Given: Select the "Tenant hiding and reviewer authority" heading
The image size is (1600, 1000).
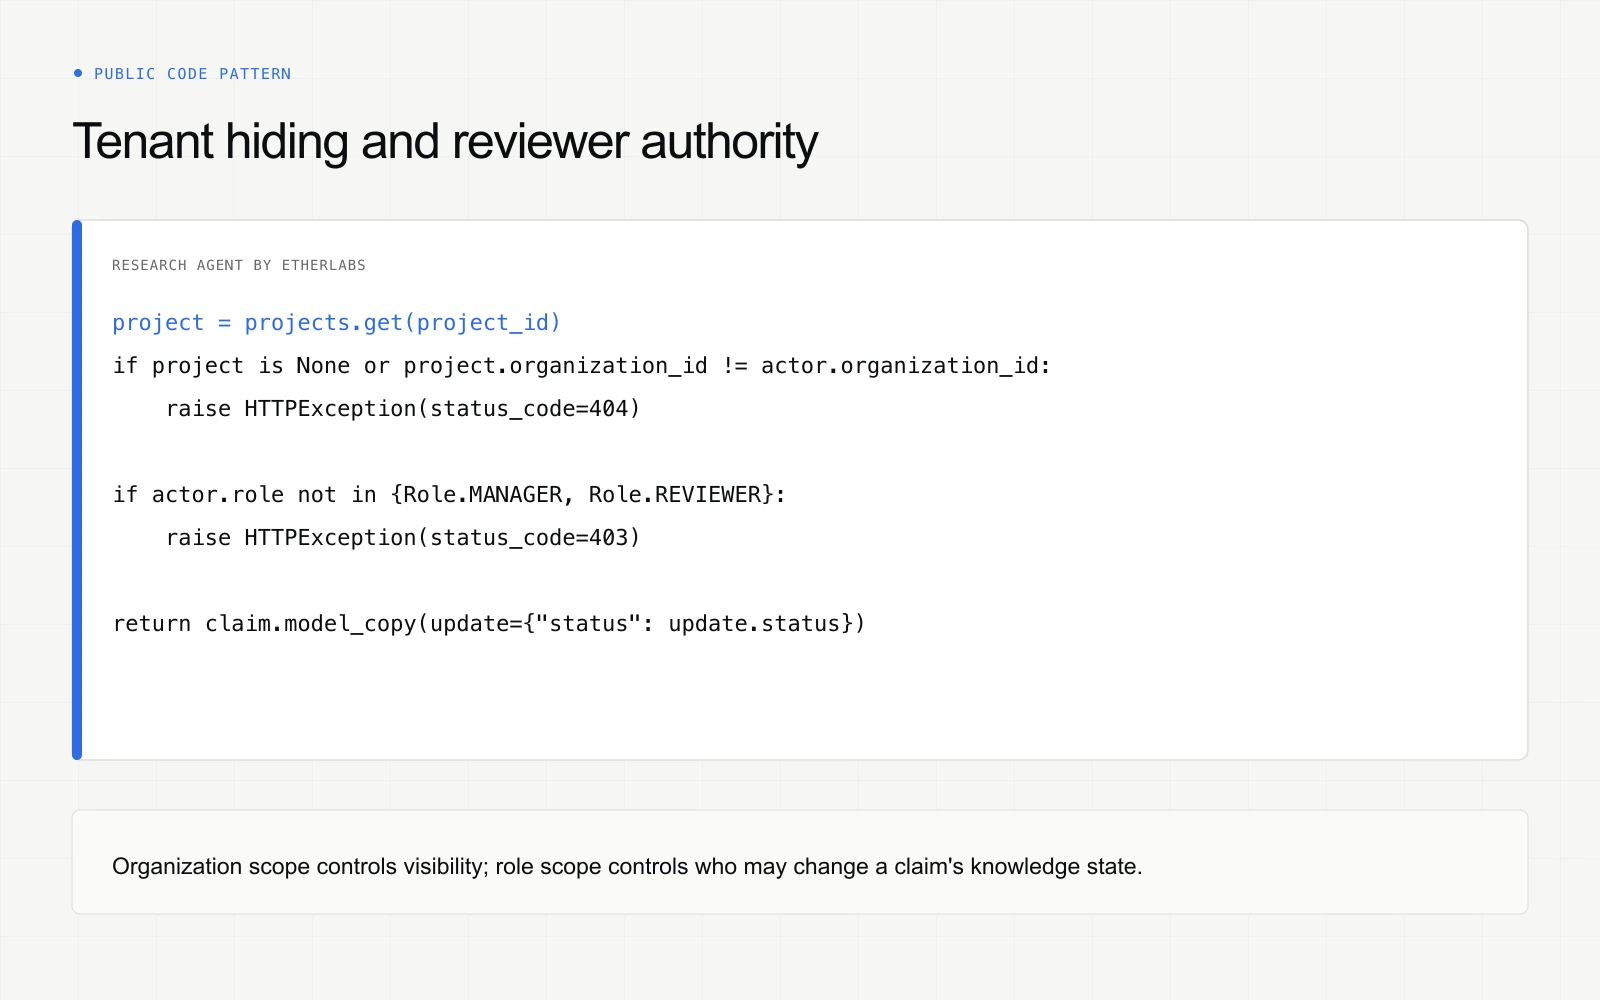Looking at the screenshot, I should click(445, 141).
